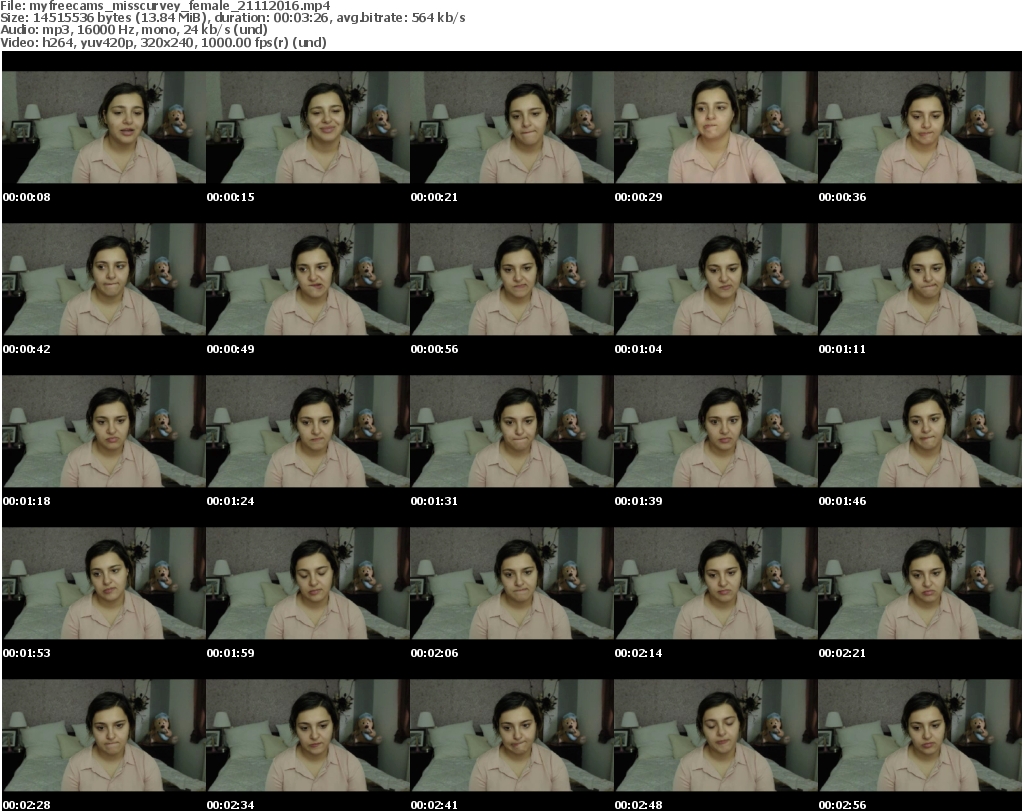
Task: Click the timestamp label 00:00:15
Action: click(x=231, y=197)
